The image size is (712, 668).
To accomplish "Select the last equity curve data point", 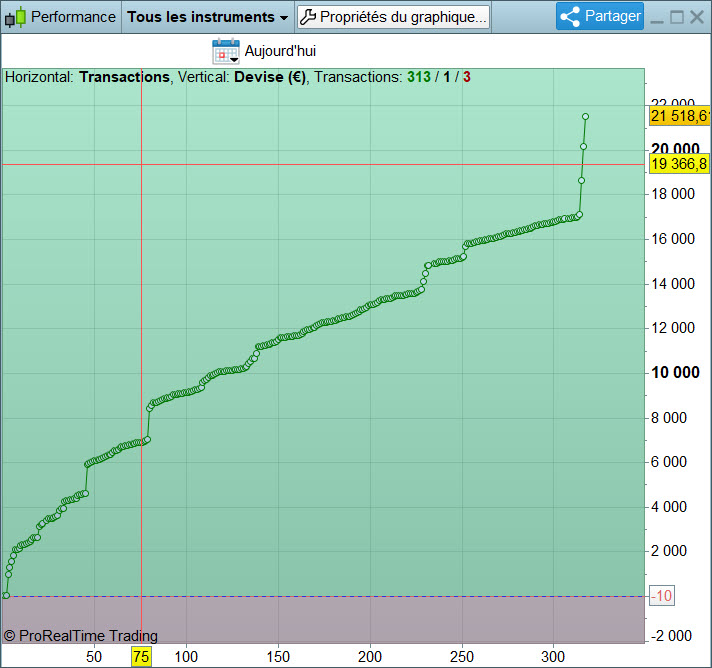I will click(x=585, y=117).
